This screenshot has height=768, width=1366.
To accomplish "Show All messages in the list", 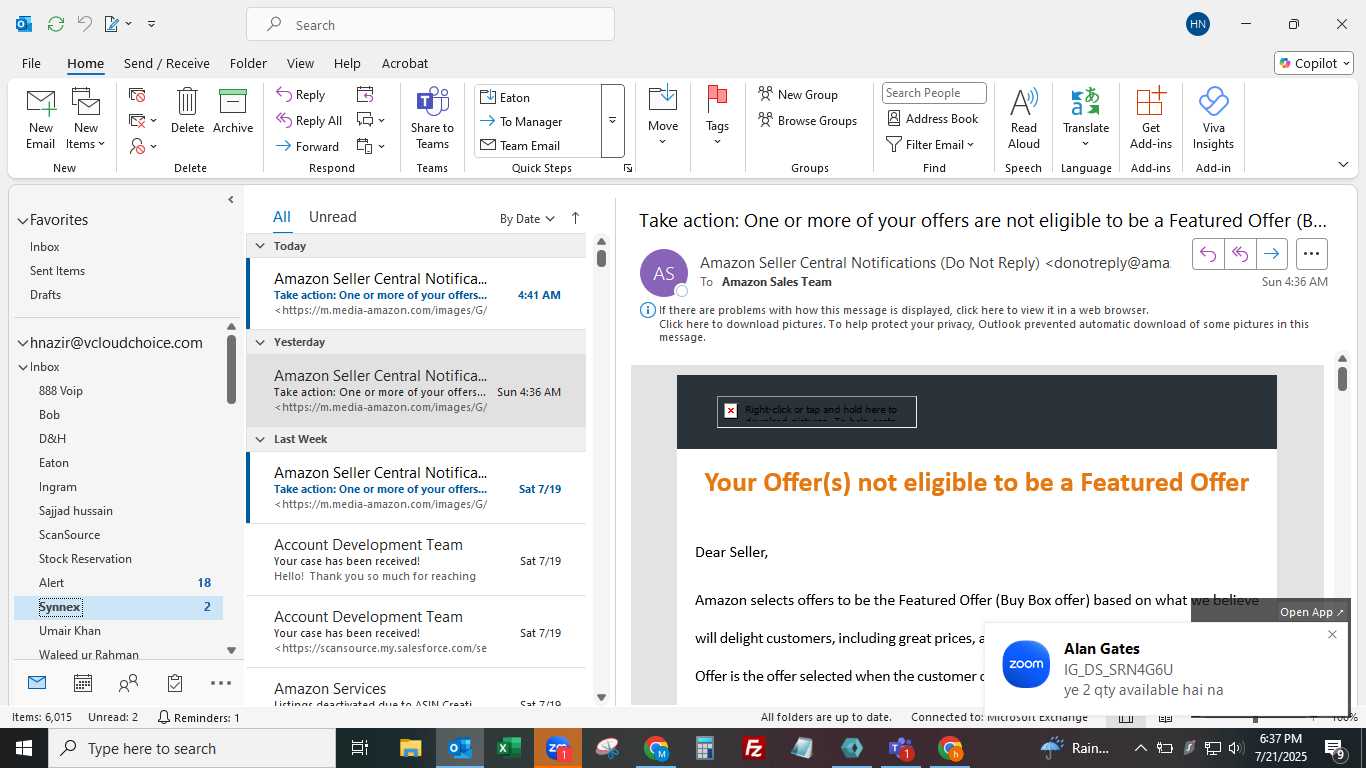I will (282, 217).
